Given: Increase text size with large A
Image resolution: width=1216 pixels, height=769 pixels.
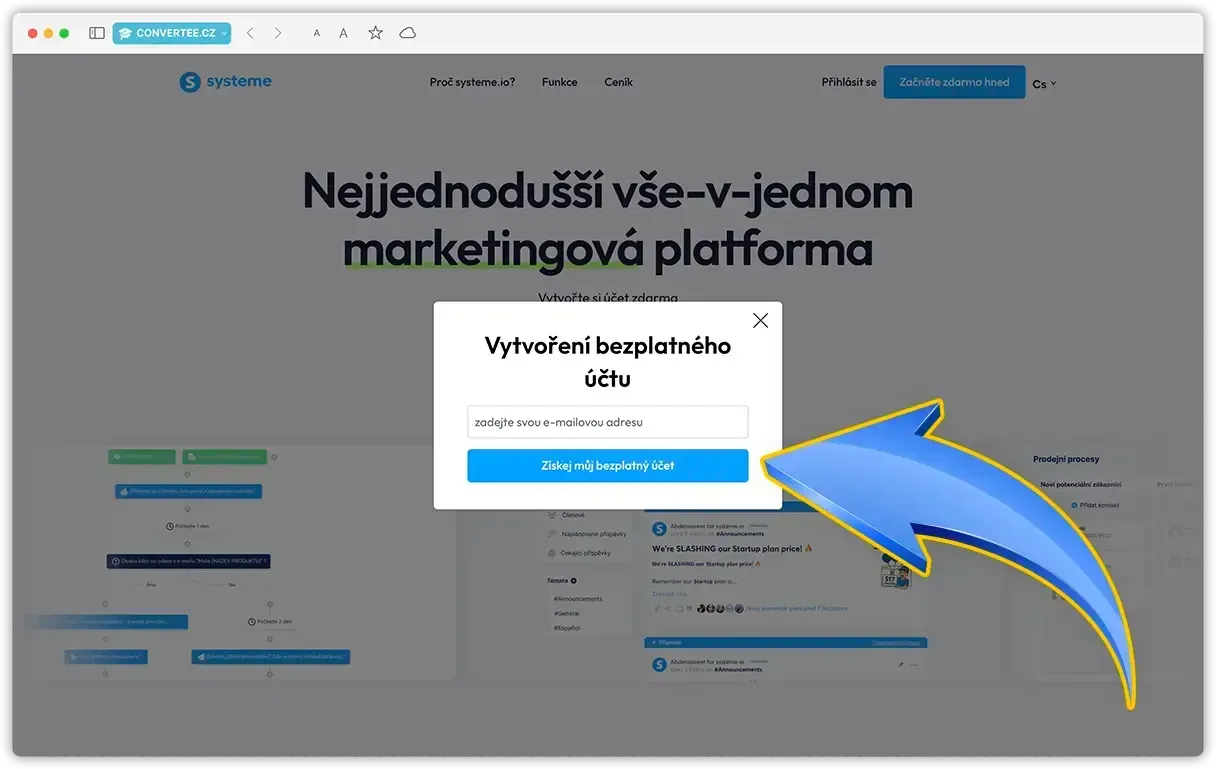Looking at the screenshot, I should pos(343,33).
